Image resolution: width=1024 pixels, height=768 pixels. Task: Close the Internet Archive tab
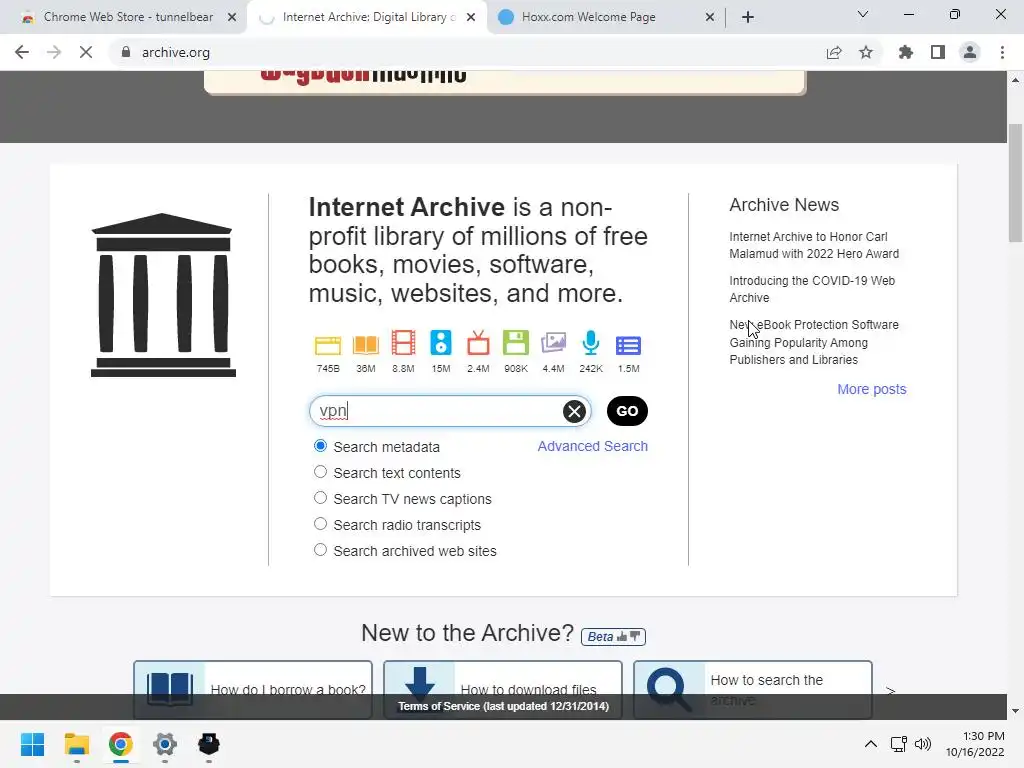[x=471, y=17]
